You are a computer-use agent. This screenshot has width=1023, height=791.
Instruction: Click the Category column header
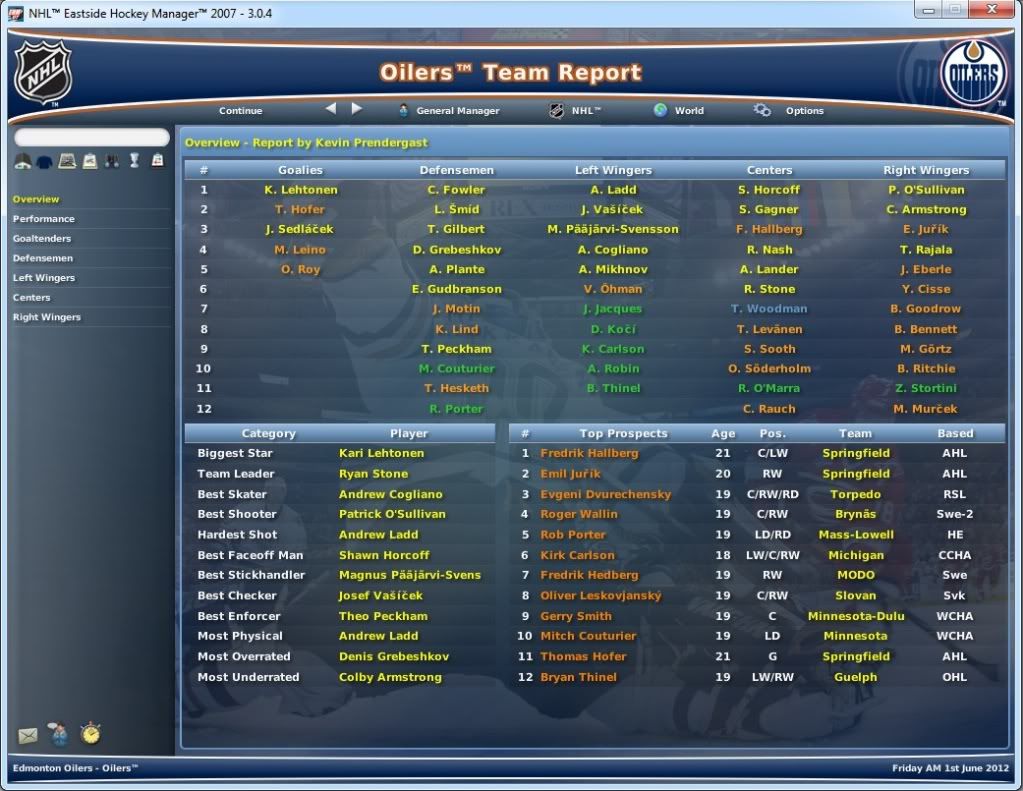(268, 433)
